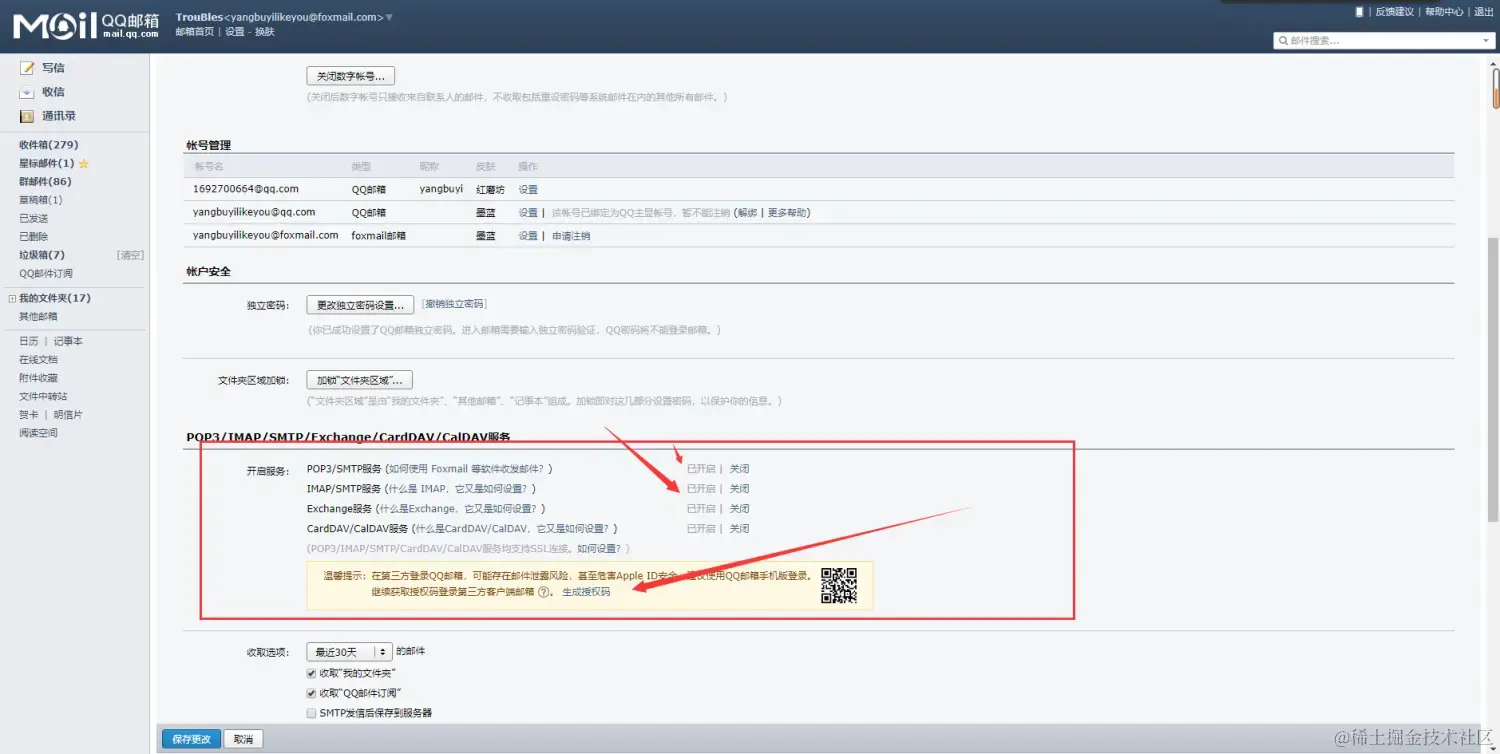The image size is (1500, 754).
Task: Click 关闭 for POP3/SMTP服务
Action: 739,469
